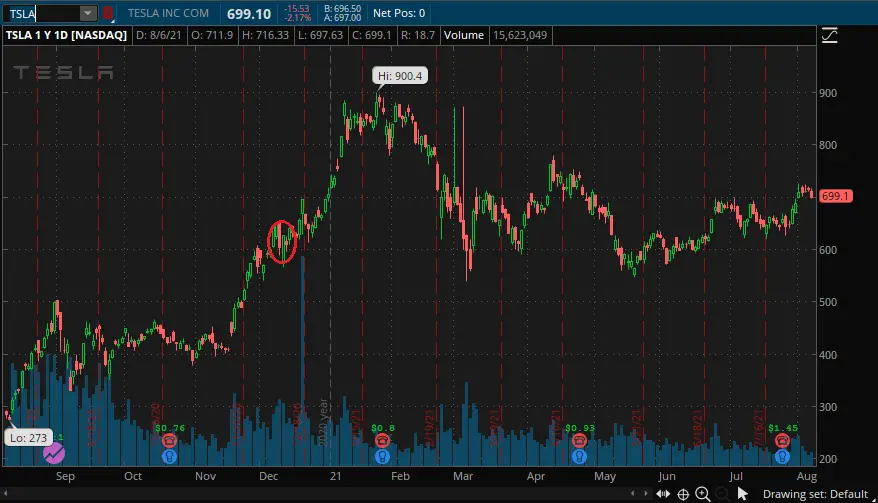The image size is (878, 503).
Task: Click the TSLA 1 Y 1D [NASDAQ] chart title
Action: click(66, 35)
